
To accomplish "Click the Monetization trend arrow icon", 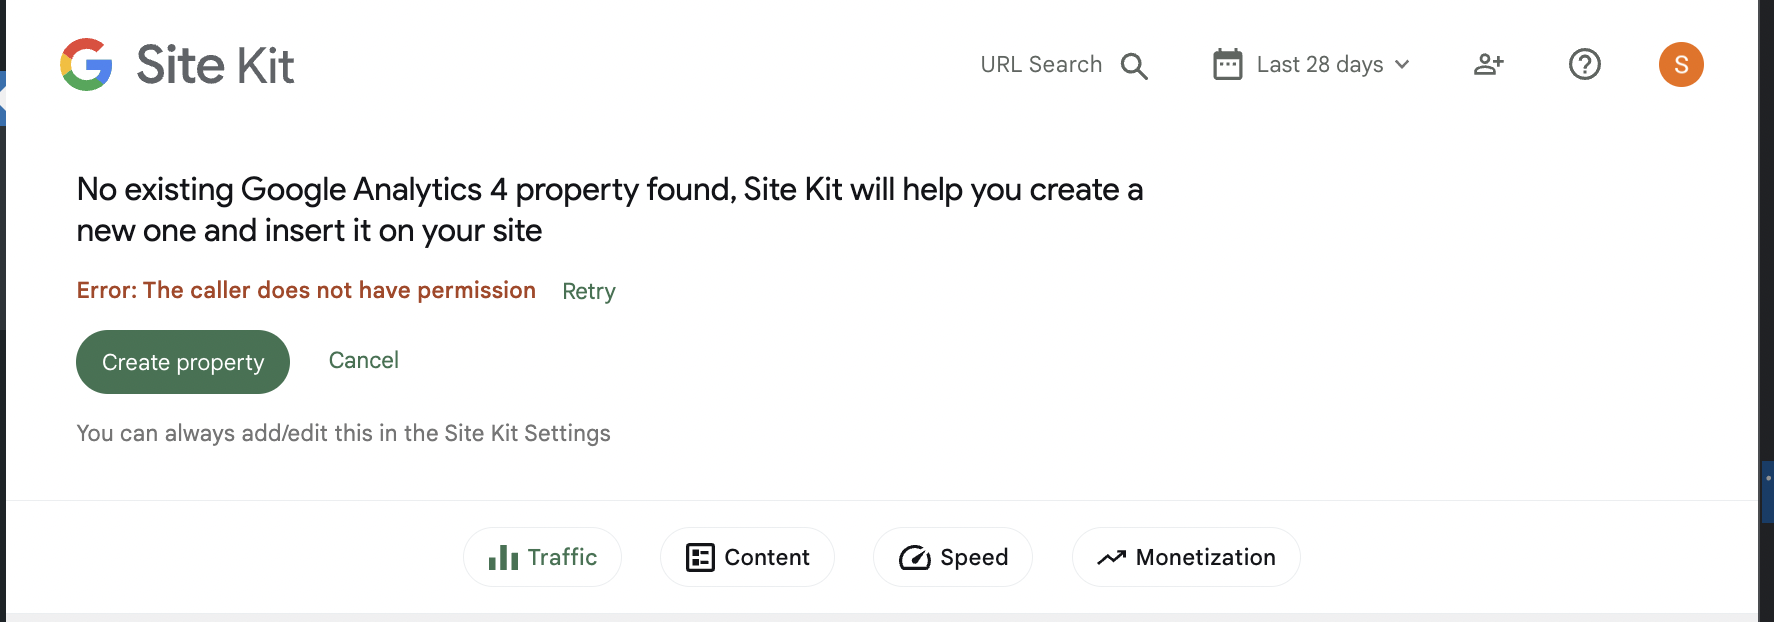I will coord(1112,557).
